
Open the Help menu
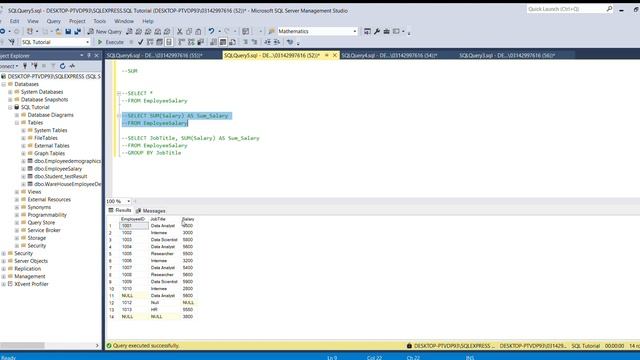click(148, 21)
